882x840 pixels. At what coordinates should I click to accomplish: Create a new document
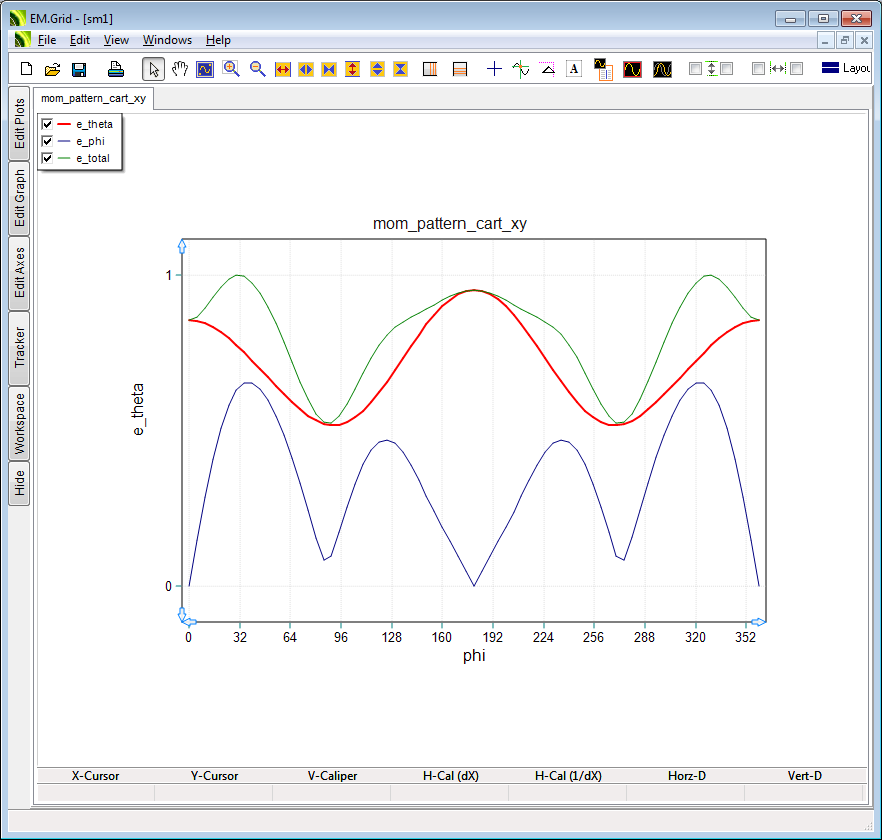(27, 69)
